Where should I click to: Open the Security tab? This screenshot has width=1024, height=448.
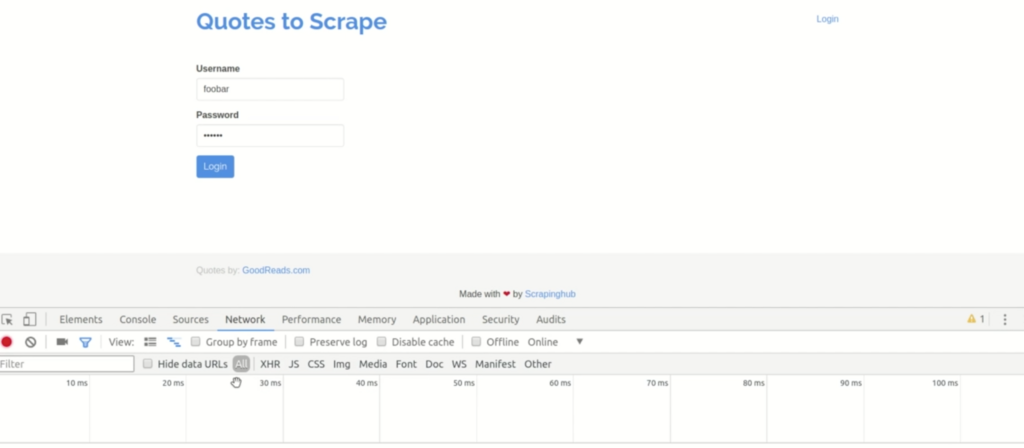[x=500, y=319]
